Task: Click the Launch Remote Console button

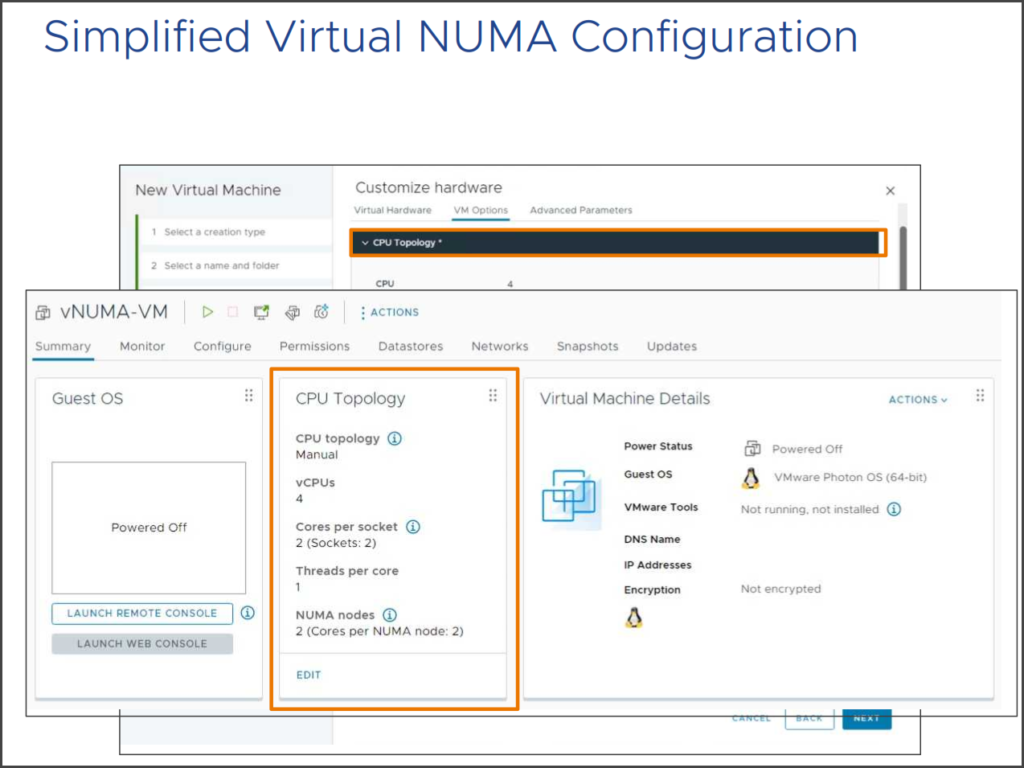Action: [142, 613]
